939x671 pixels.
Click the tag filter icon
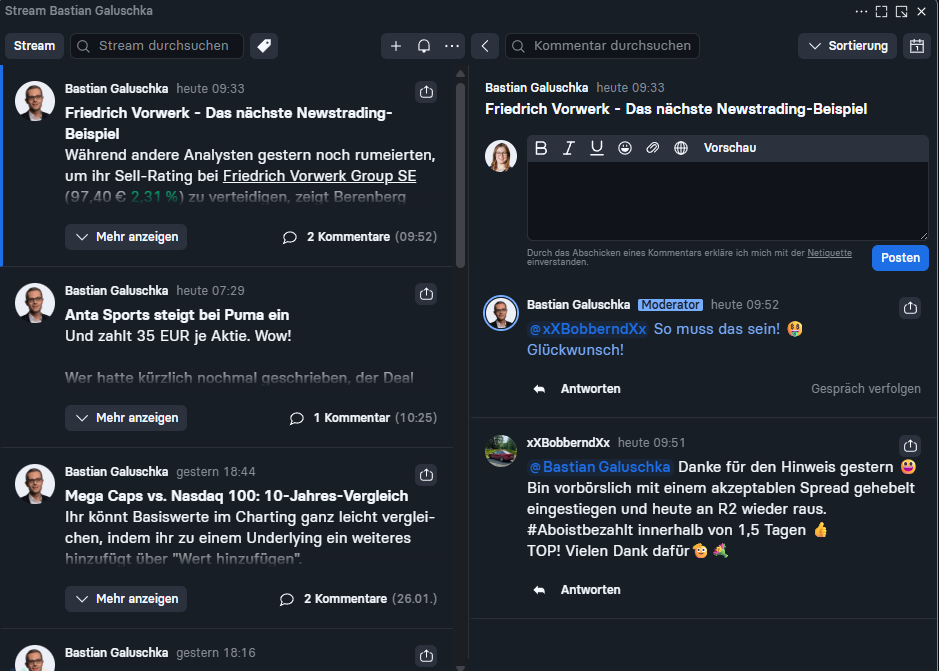click(x=264, y=46)
